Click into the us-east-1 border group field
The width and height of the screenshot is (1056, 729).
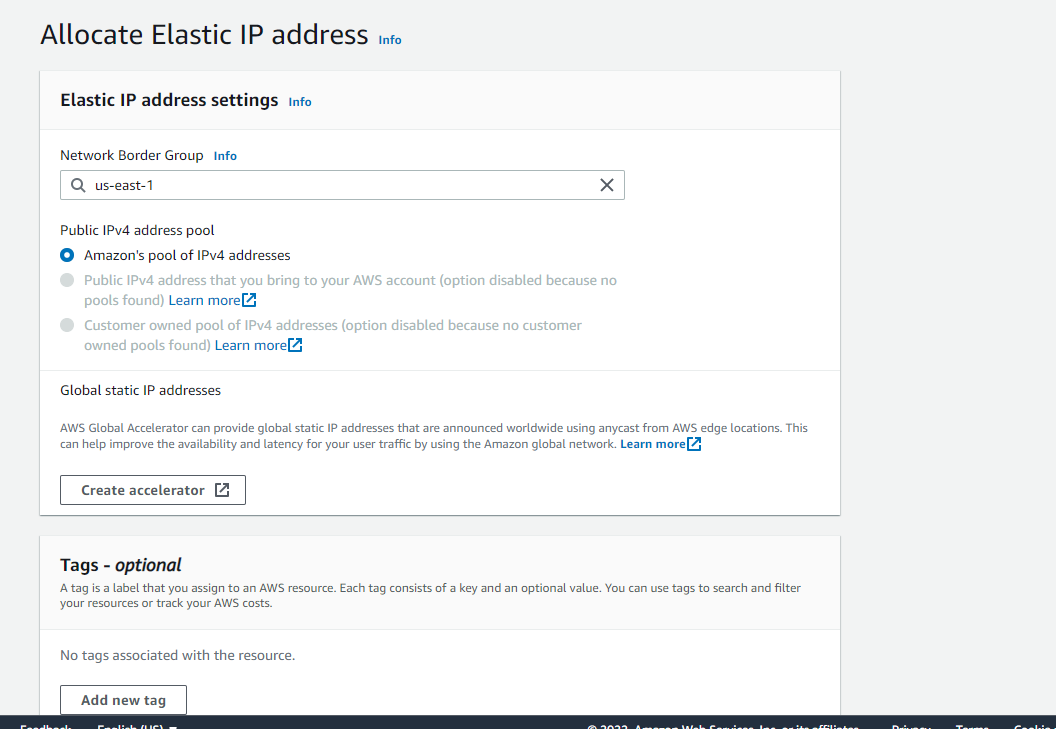(342, 185)
